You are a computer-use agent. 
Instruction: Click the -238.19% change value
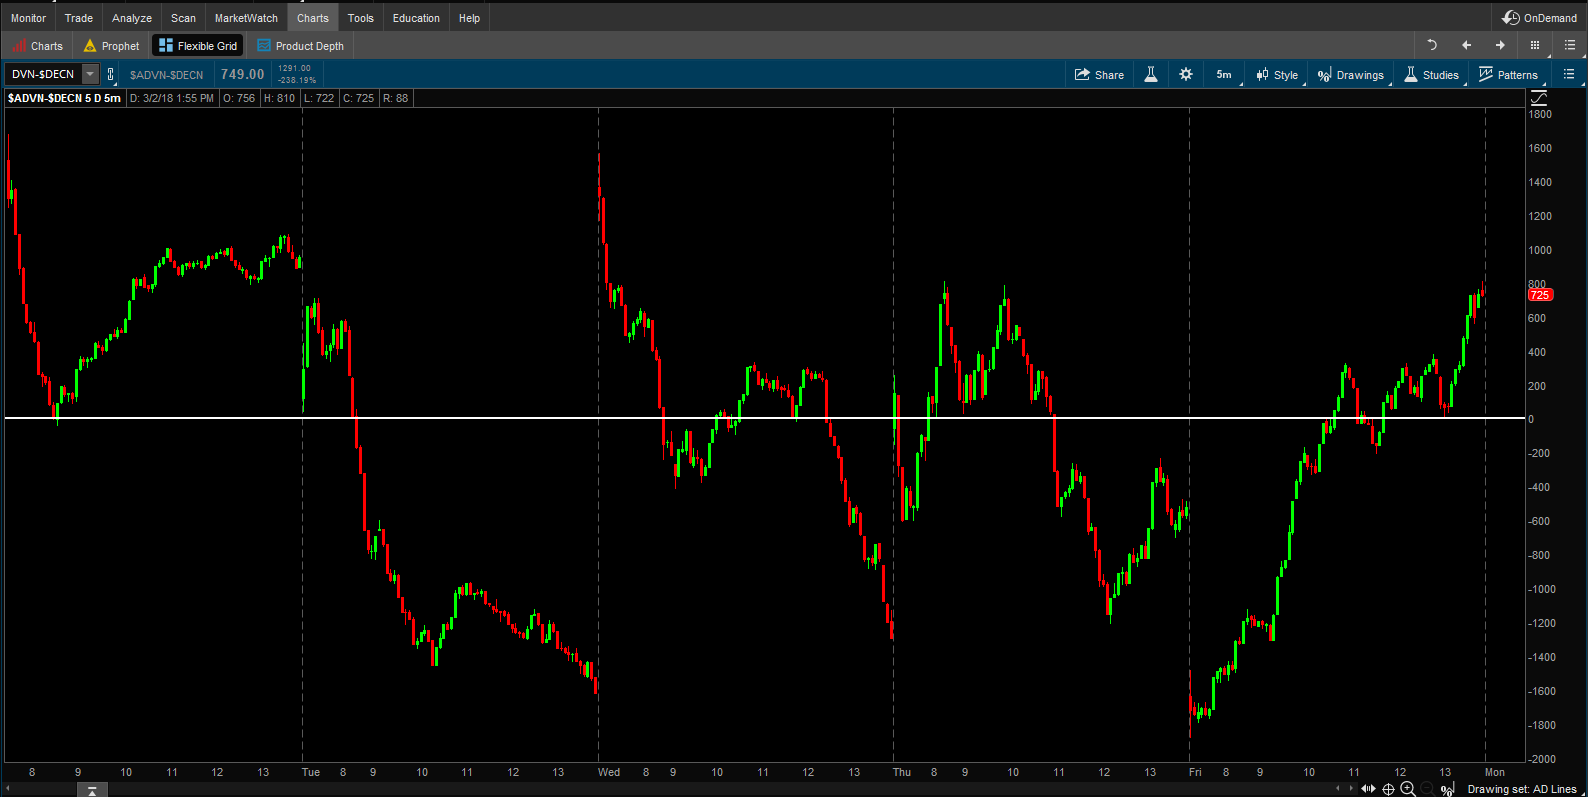(x=297, y=80)
